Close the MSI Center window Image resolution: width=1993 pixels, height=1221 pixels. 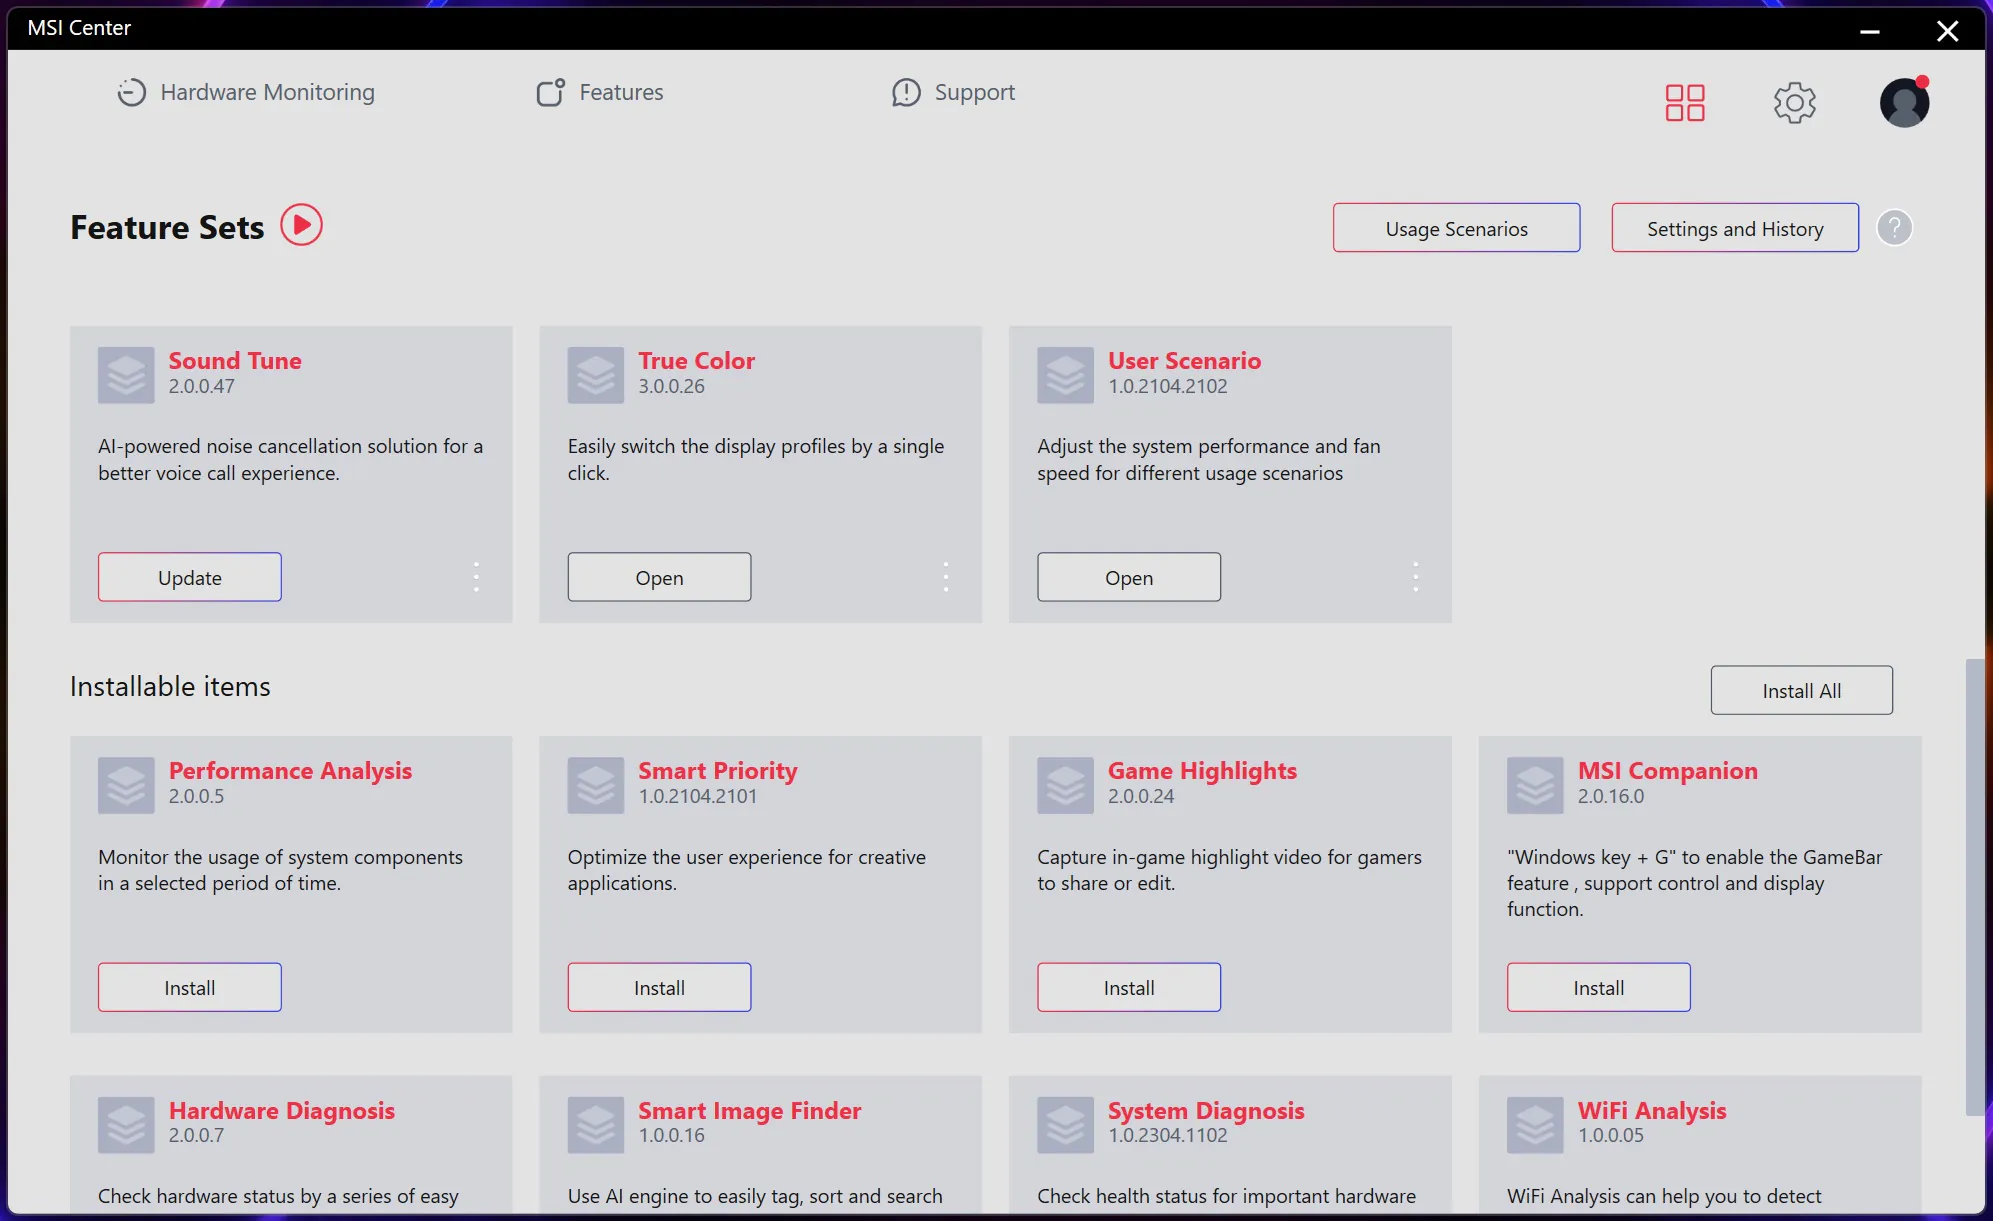click(x=1947, y=30)
